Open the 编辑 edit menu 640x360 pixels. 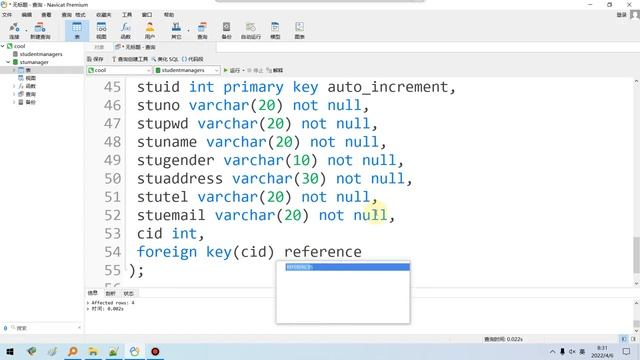pos(27,15)
